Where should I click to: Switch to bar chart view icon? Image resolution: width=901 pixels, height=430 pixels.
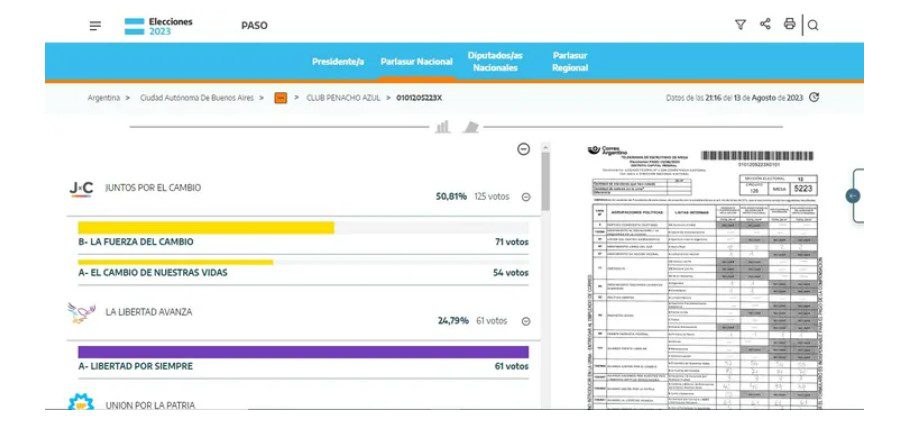coord(442,127)
